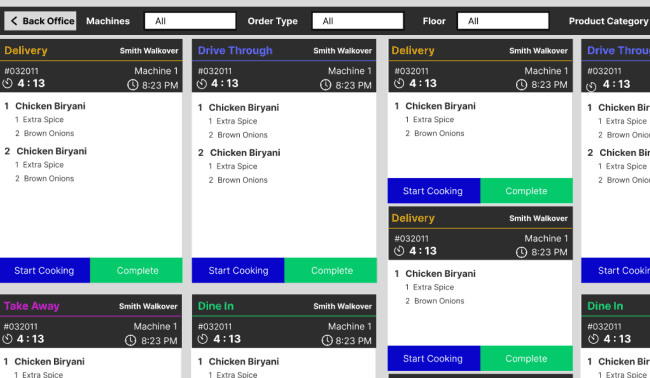The height and width of the screenshot is (378, 650).
Task: Click the 4:13 timer on Take Away card
Action: coord(30,339)
